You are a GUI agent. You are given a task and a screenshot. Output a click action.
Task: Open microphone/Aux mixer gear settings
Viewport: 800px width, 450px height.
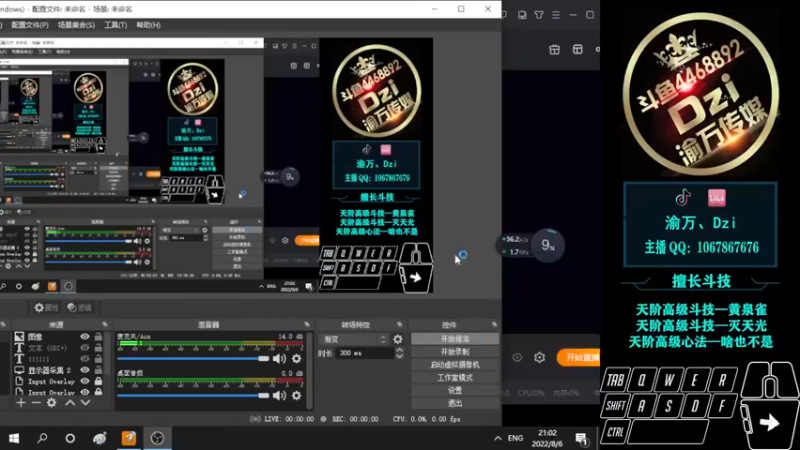(x=296, y=359)
